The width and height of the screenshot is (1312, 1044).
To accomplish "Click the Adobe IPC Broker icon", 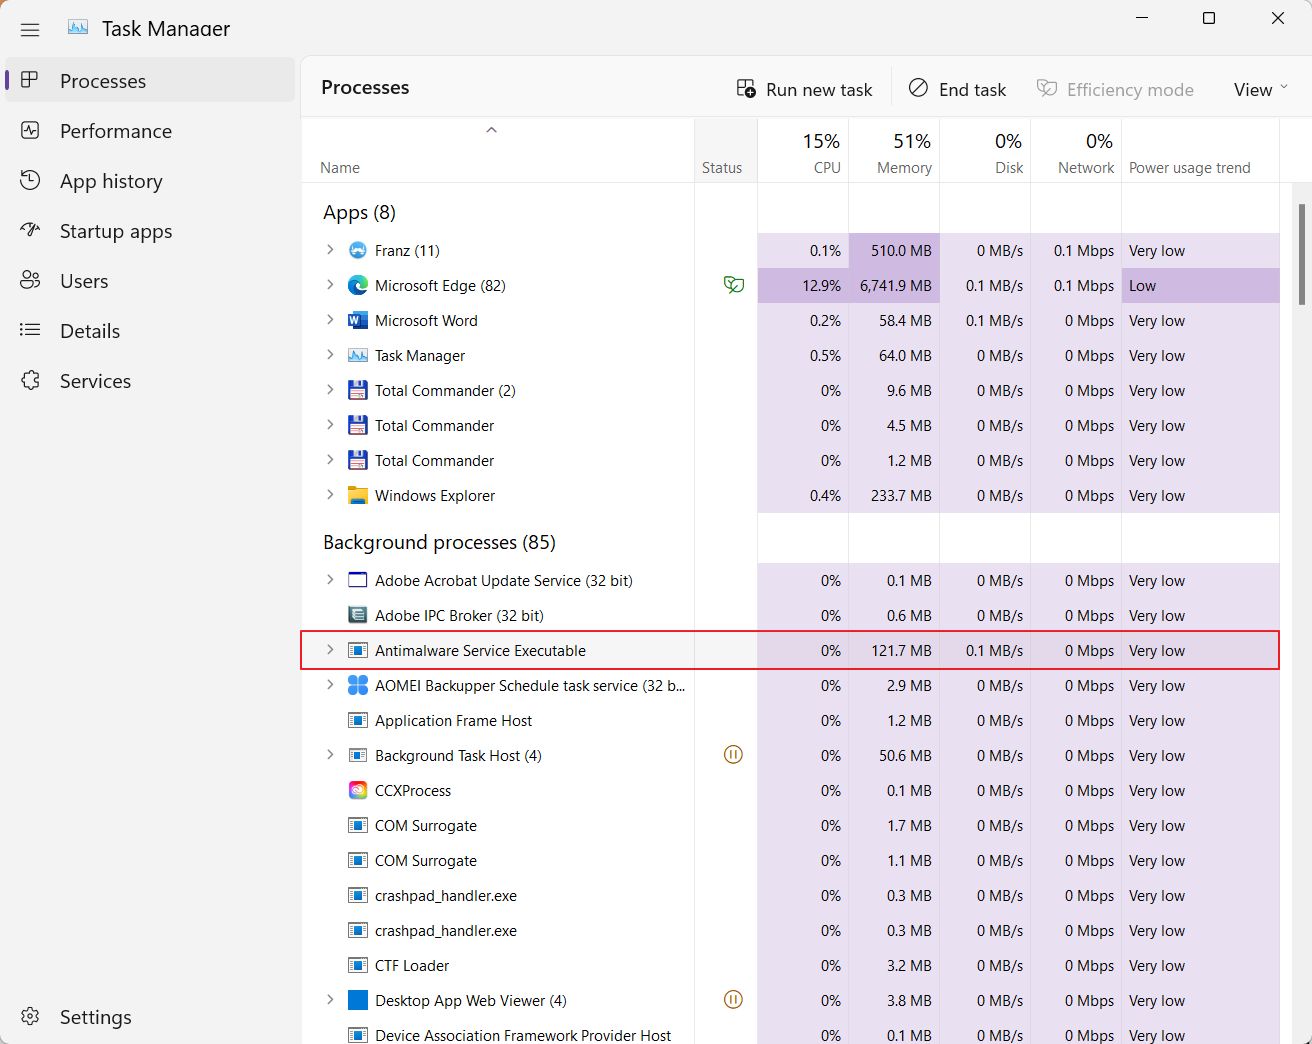I will (x=357, y=615).
